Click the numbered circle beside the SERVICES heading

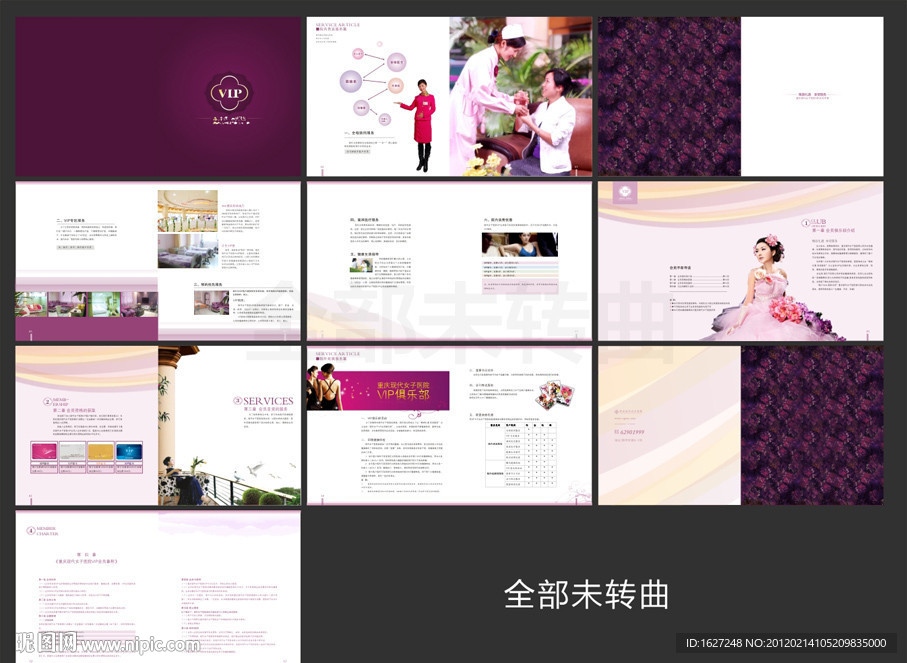pos(233,401)
